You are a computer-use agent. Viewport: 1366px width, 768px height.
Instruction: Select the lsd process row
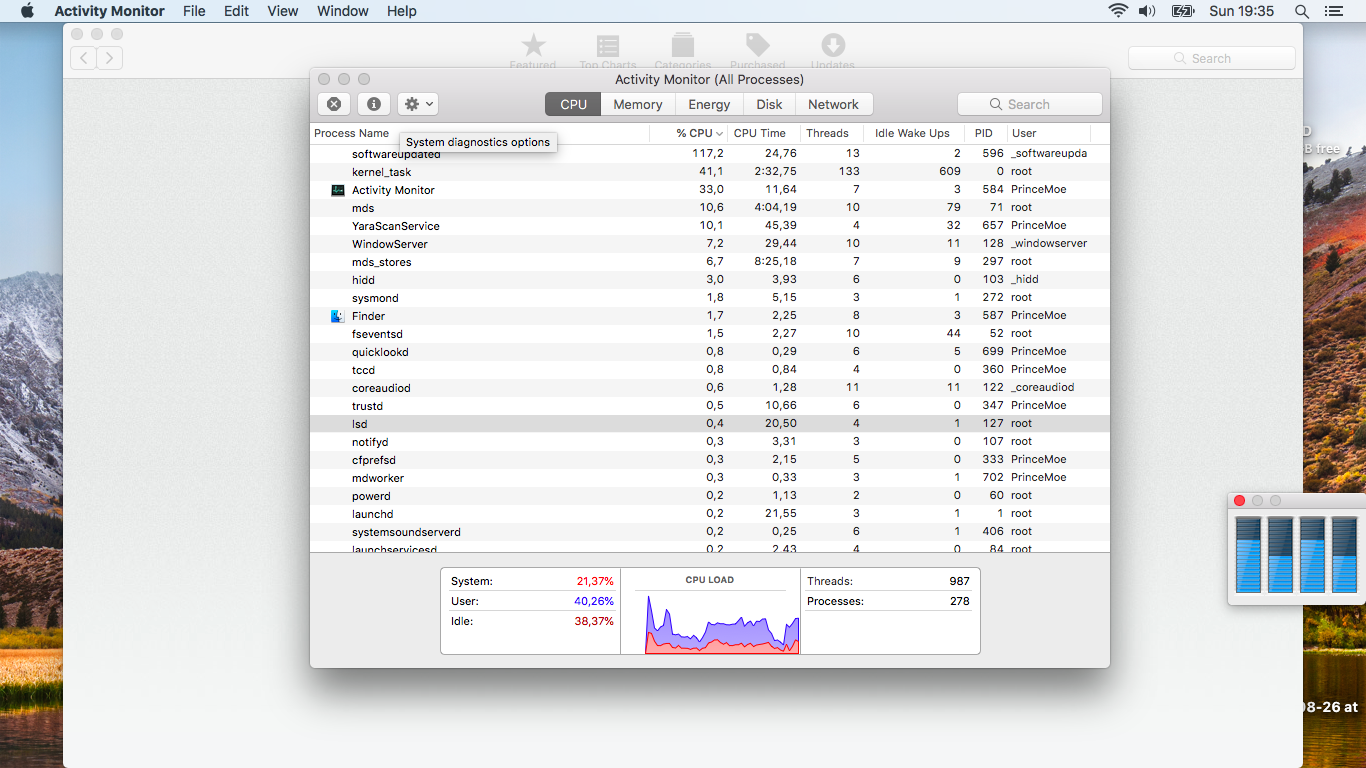[710, 424]
